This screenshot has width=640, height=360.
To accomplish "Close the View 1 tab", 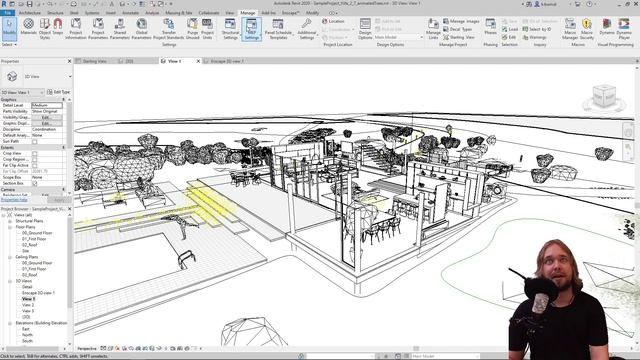I will 198,61.
